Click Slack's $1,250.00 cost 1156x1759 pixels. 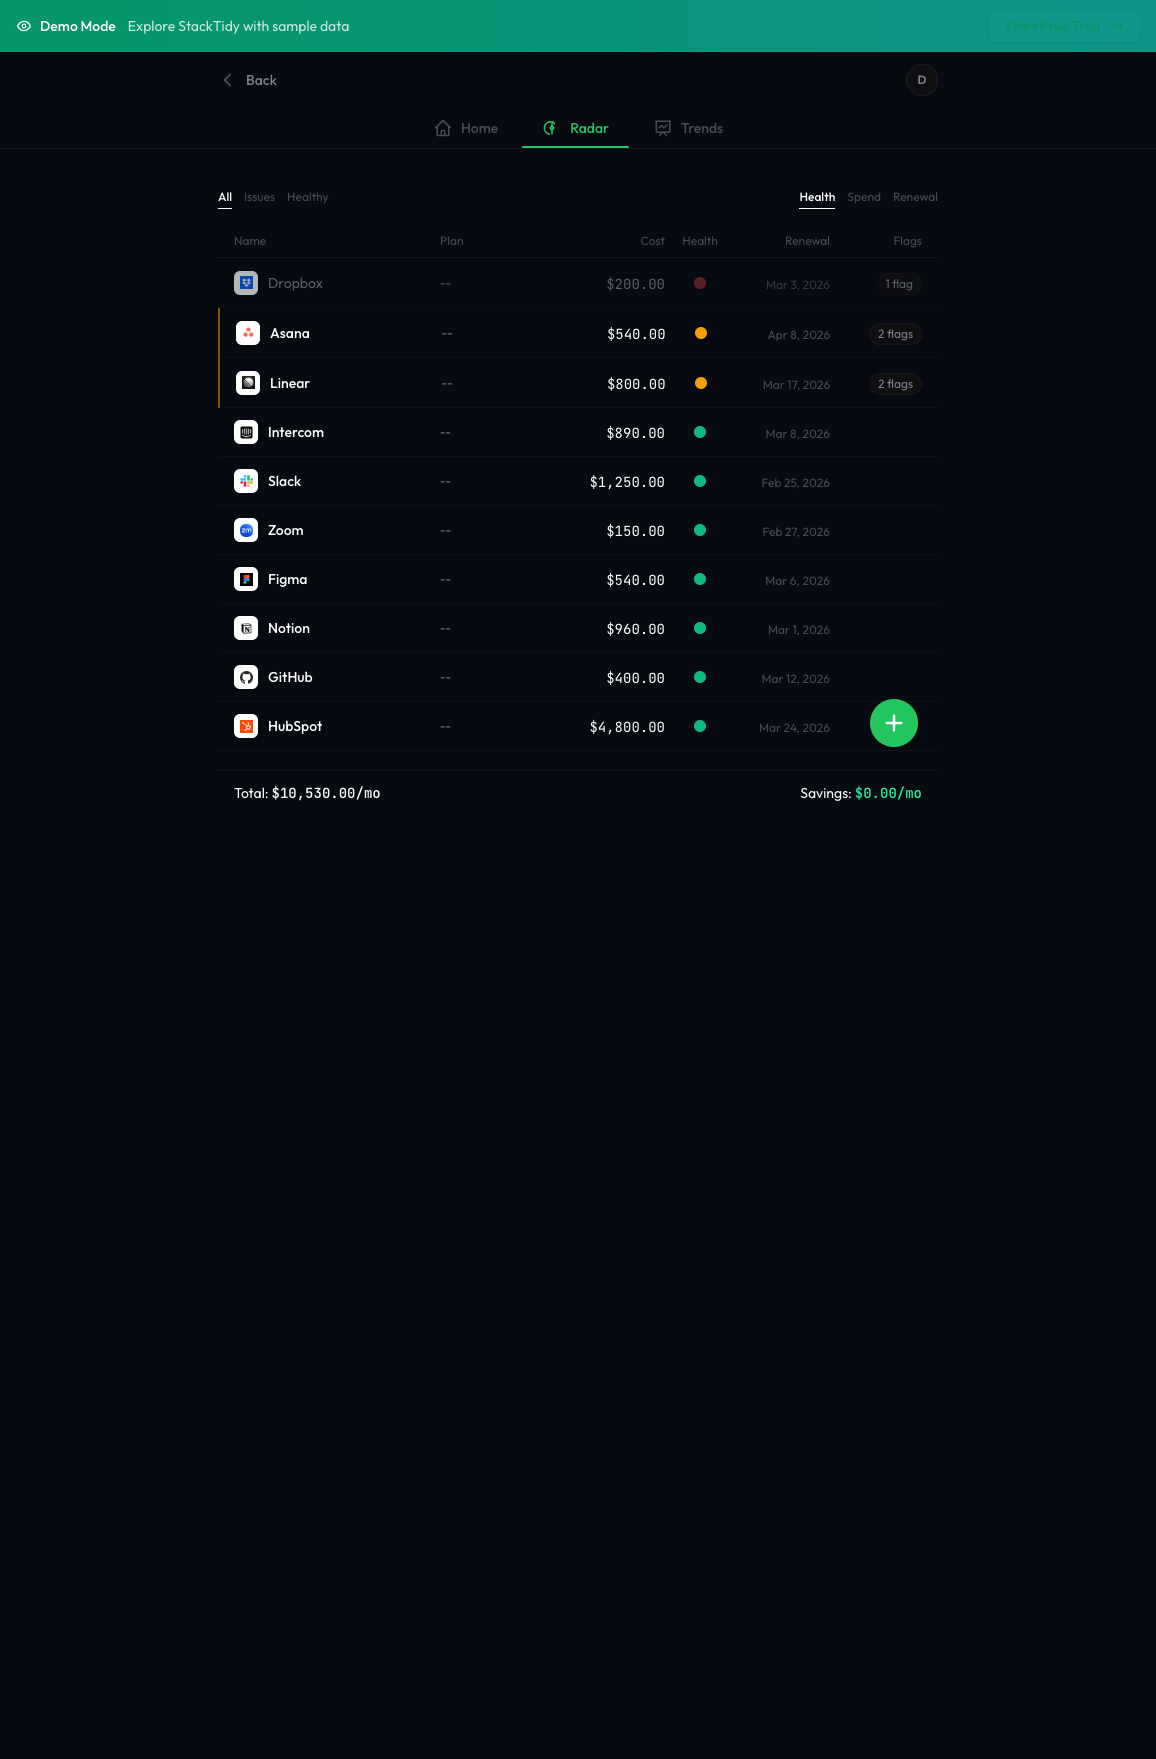coord(627,482)
